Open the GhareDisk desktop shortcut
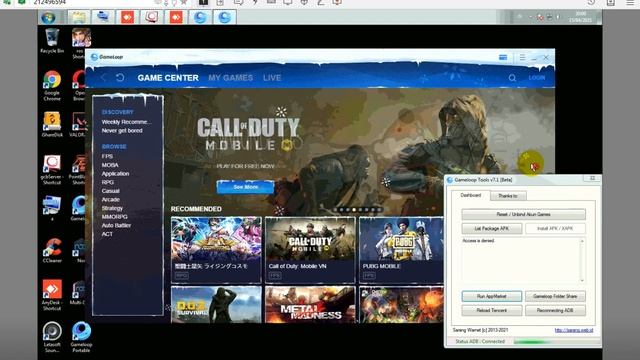 point(52,124)
